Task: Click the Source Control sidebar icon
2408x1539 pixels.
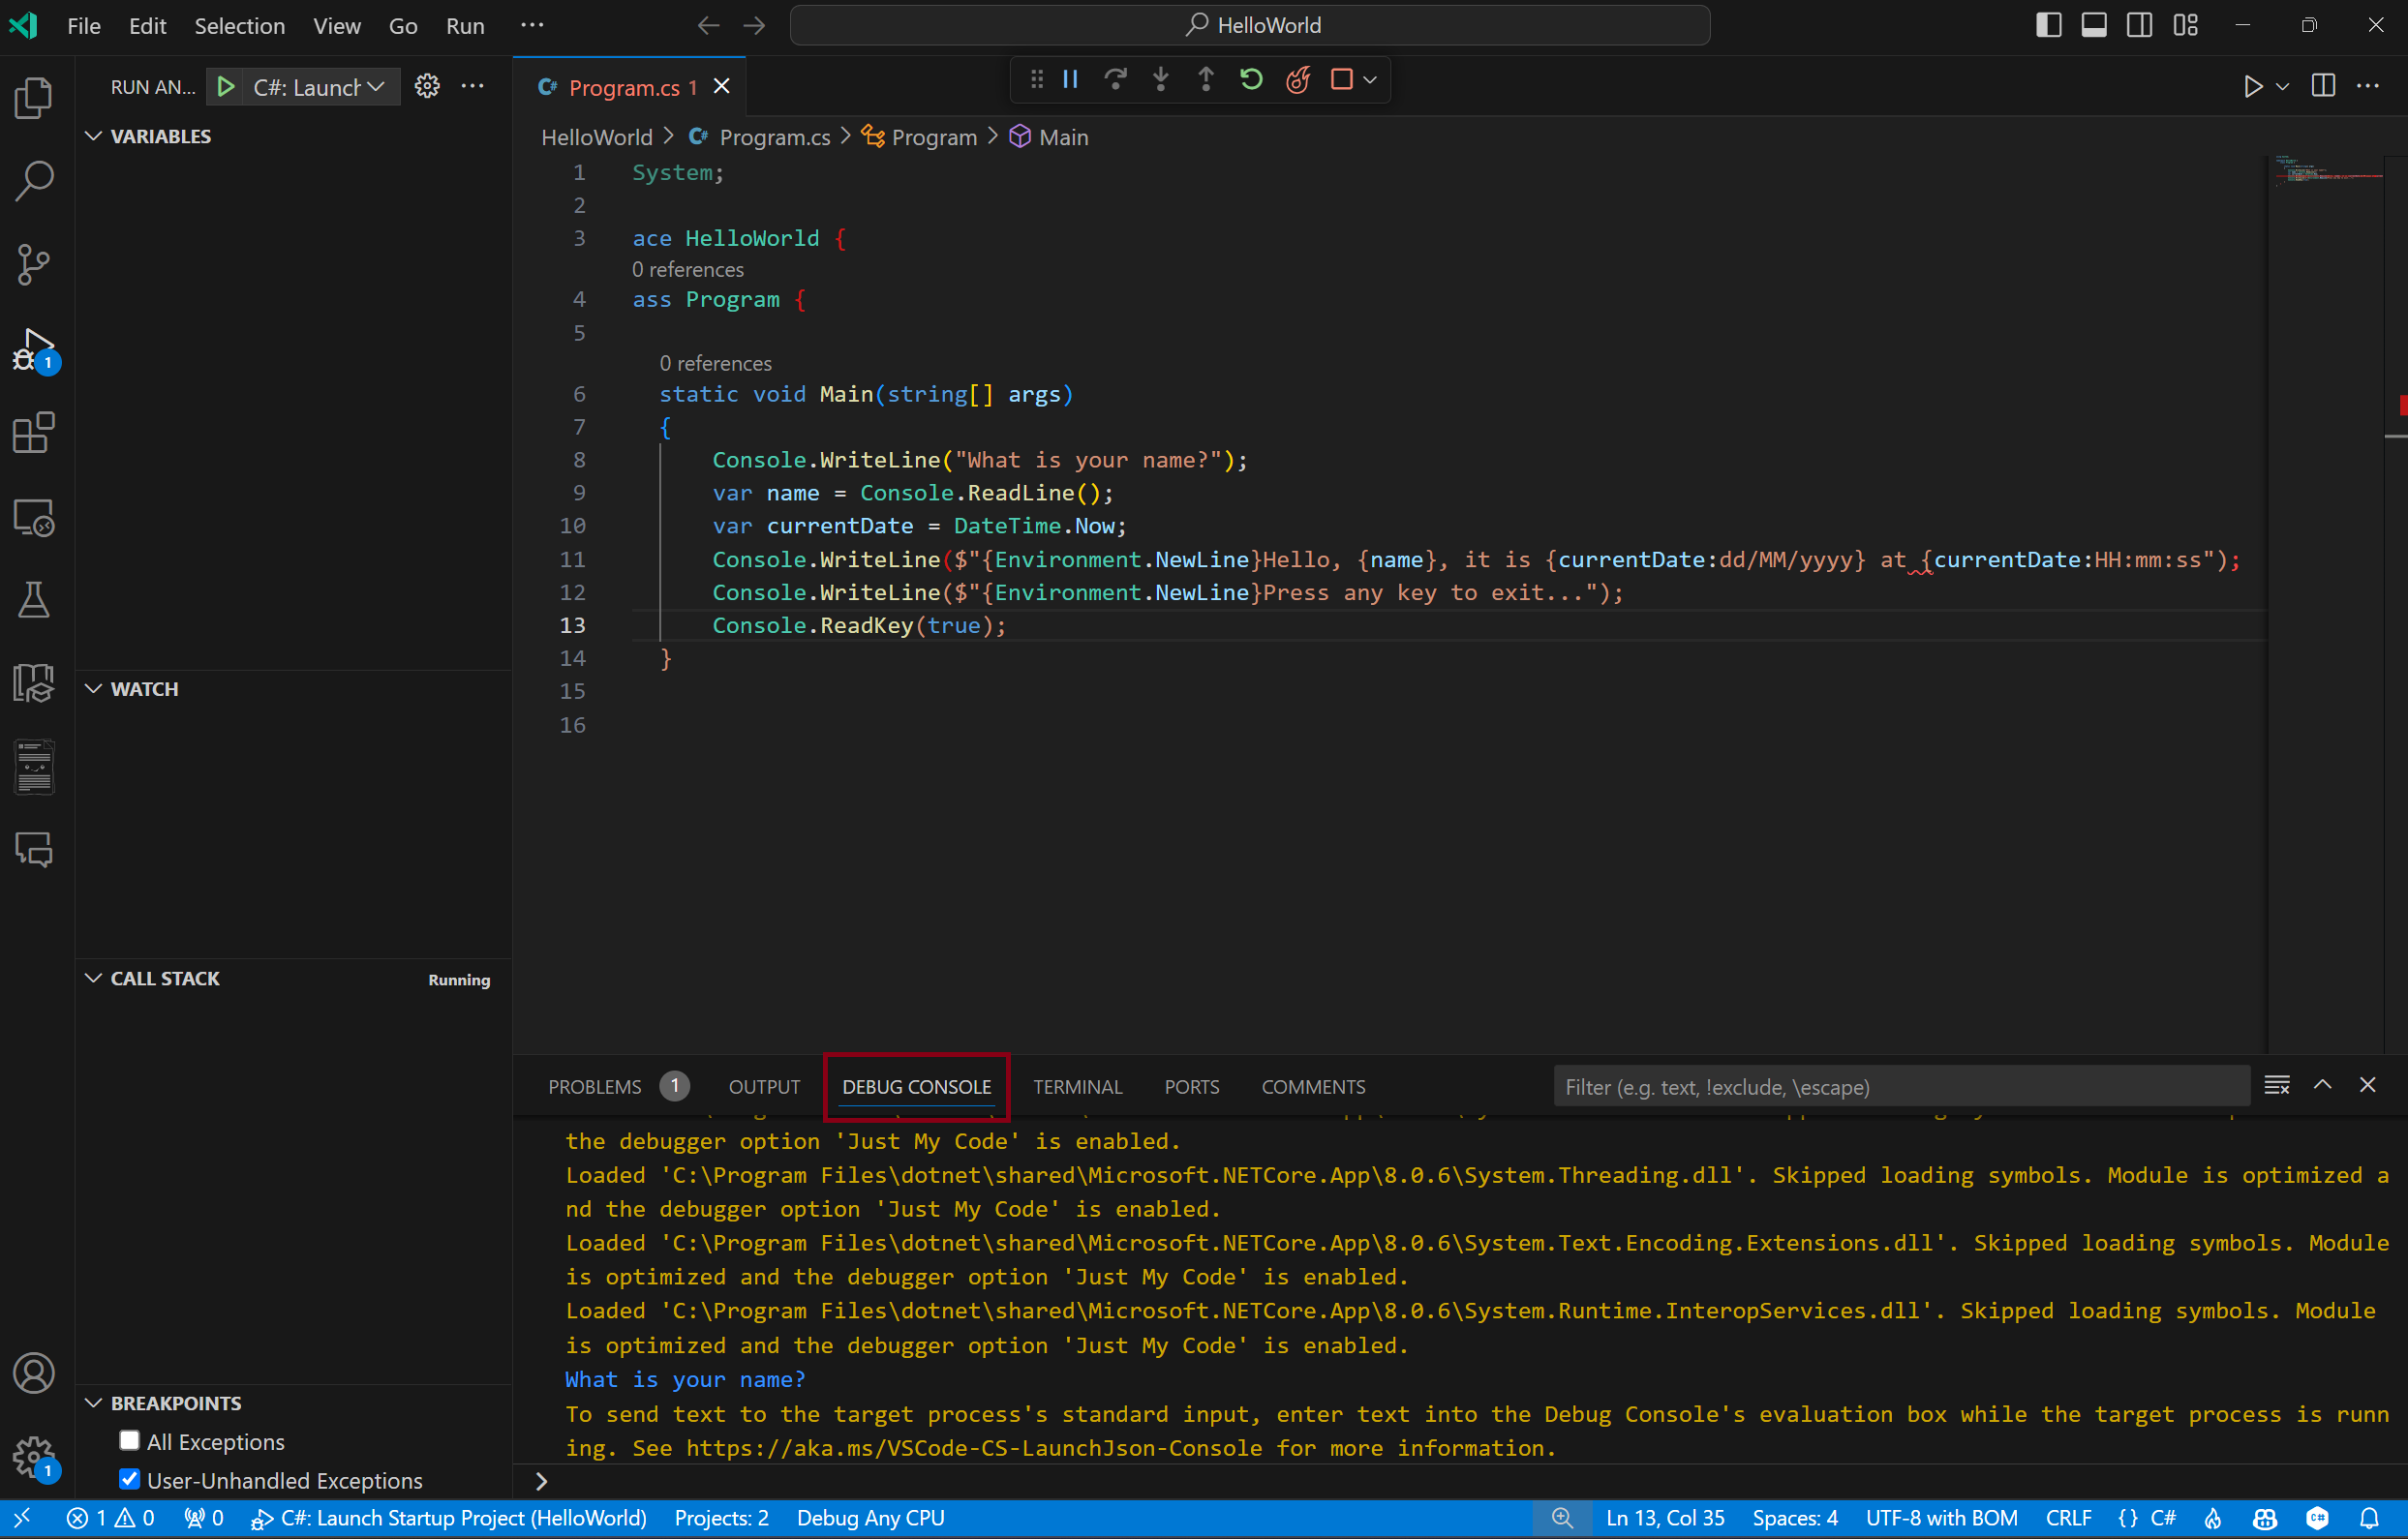Action: [37, 263]
